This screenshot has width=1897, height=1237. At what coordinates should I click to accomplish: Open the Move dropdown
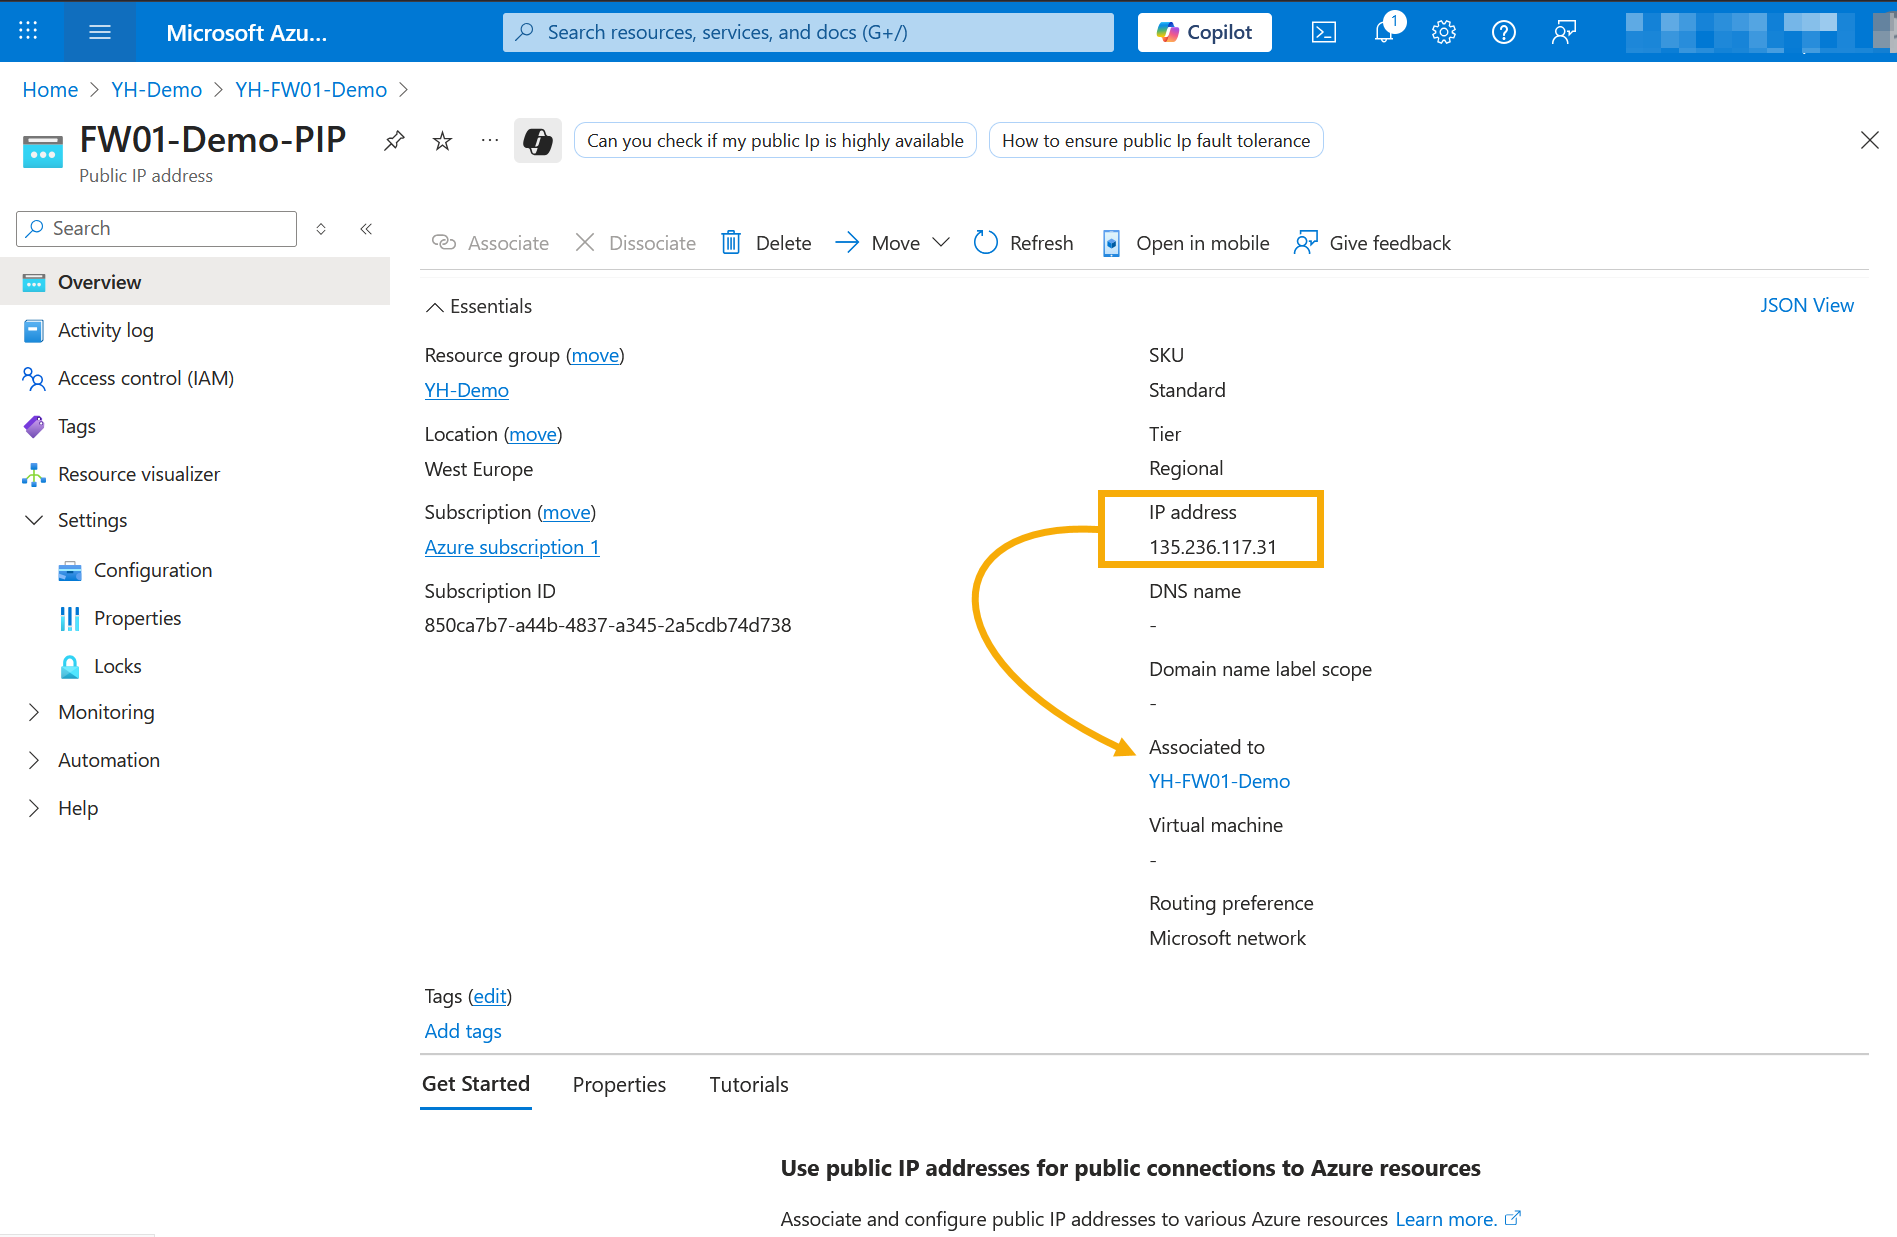click(x=892, y=243)
